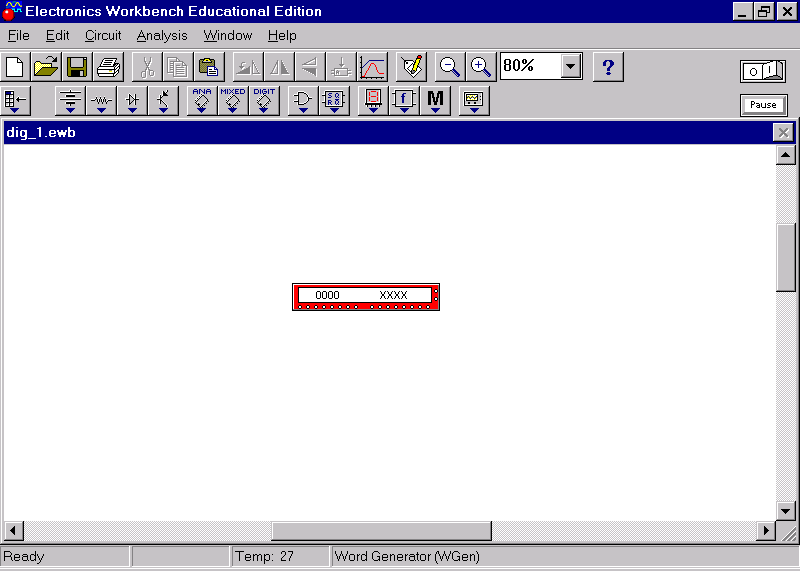Click the 80% zoom field

tap(531, 66)
